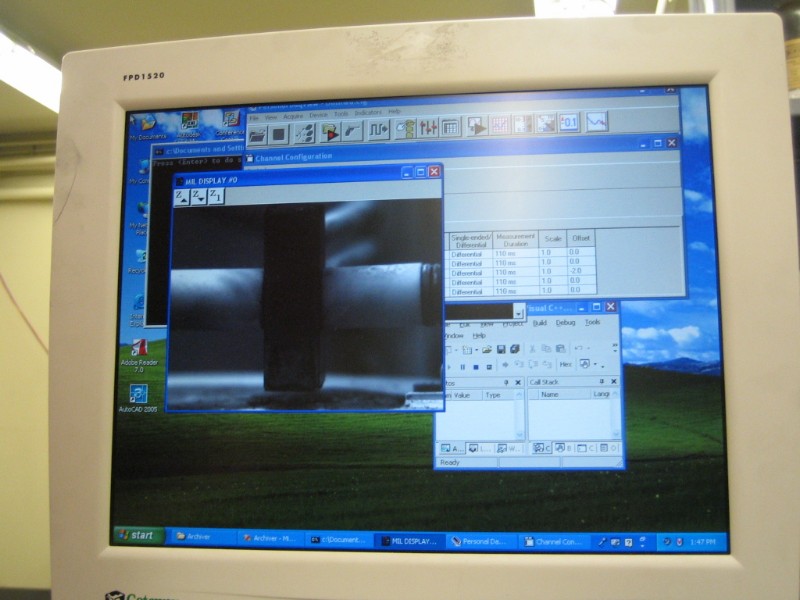This screenshot has width=800, height=600.
Task: Click the blue Stop debugging square in Visual C++
Action: coord(476,366)
